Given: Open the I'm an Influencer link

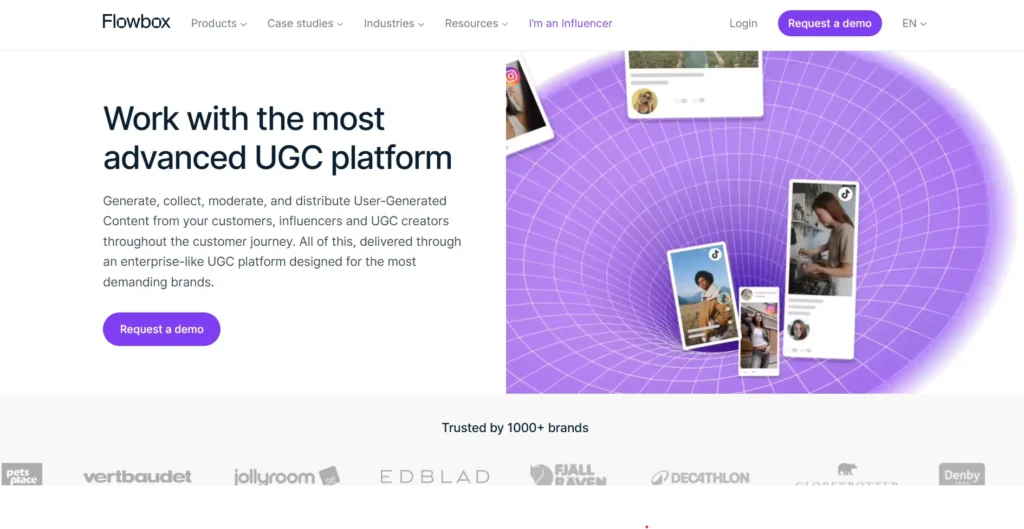Looking at the screenshot, I should tap(570, 24).
